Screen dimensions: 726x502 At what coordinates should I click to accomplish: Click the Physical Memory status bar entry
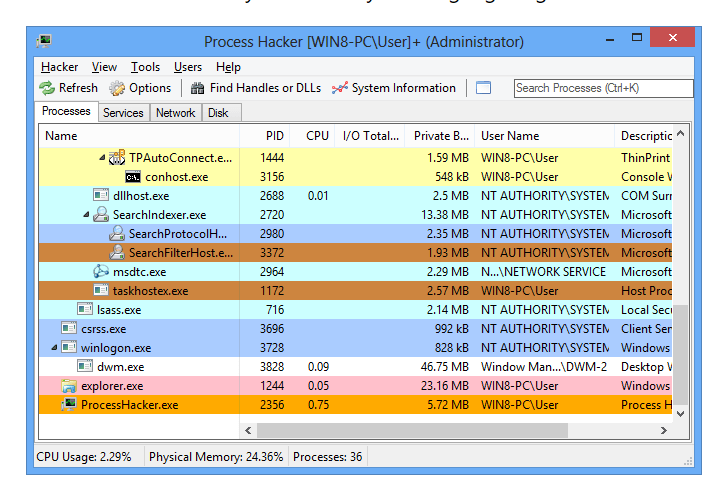[x=216, y=457]
